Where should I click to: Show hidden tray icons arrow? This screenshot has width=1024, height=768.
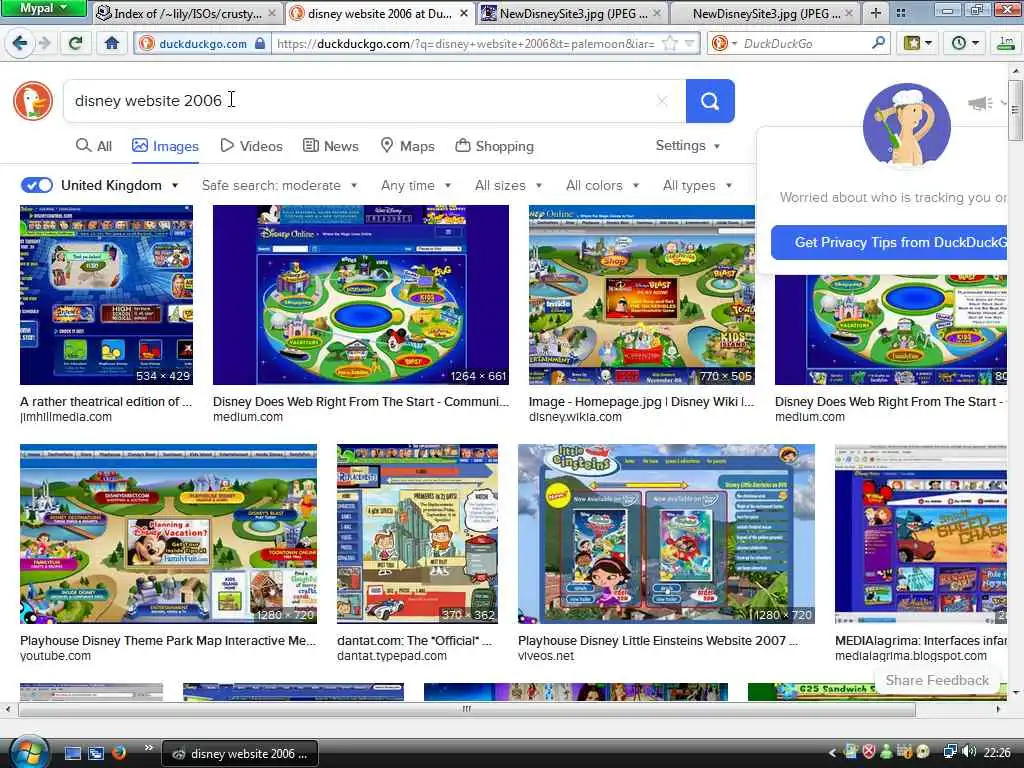(x=832, y=753)
